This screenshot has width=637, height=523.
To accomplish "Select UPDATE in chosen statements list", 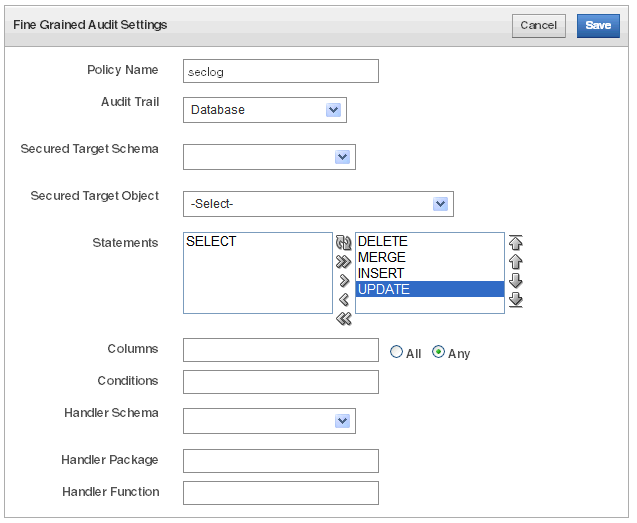I will tap(430, 289).
